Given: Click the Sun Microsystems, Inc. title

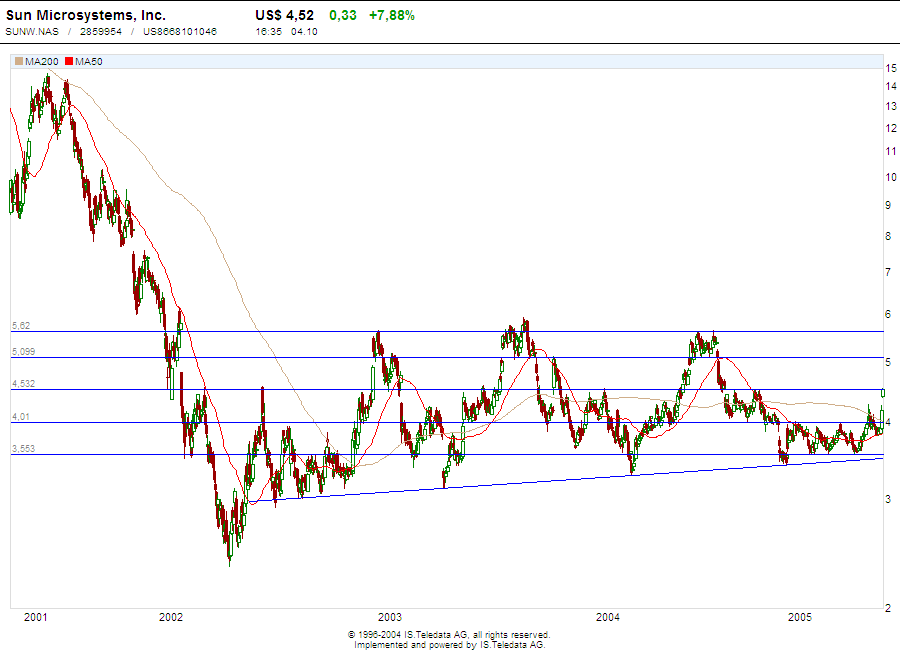Looking at the screenshot, I should [86, 16].
